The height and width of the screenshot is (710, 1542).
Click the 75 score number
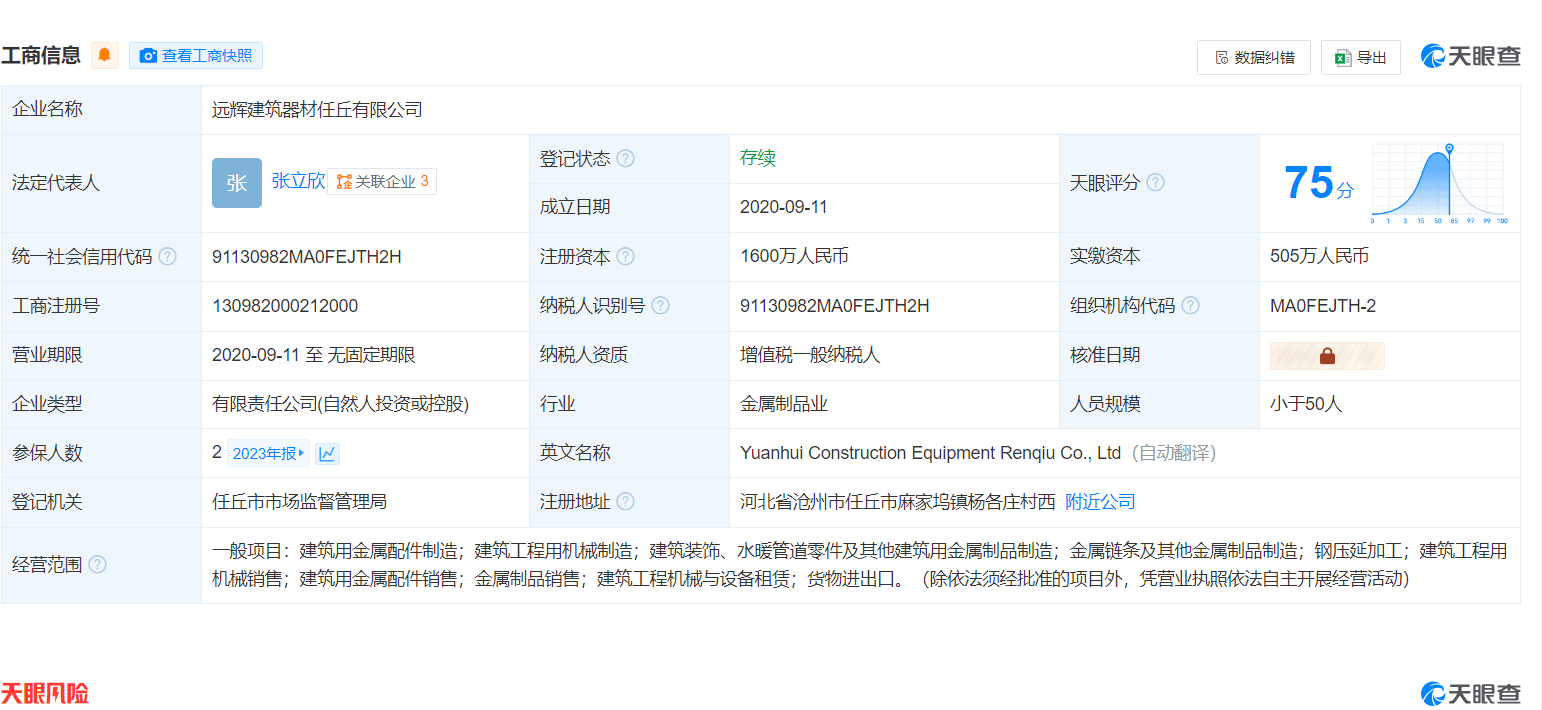tap(1309, 183)
